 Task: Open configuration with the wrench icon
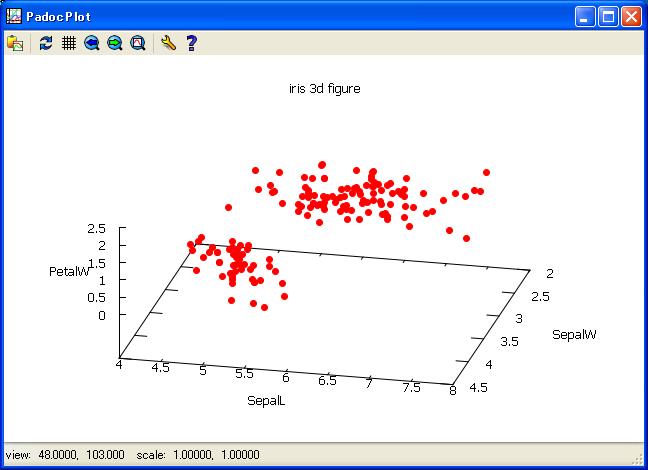point(168,43)
